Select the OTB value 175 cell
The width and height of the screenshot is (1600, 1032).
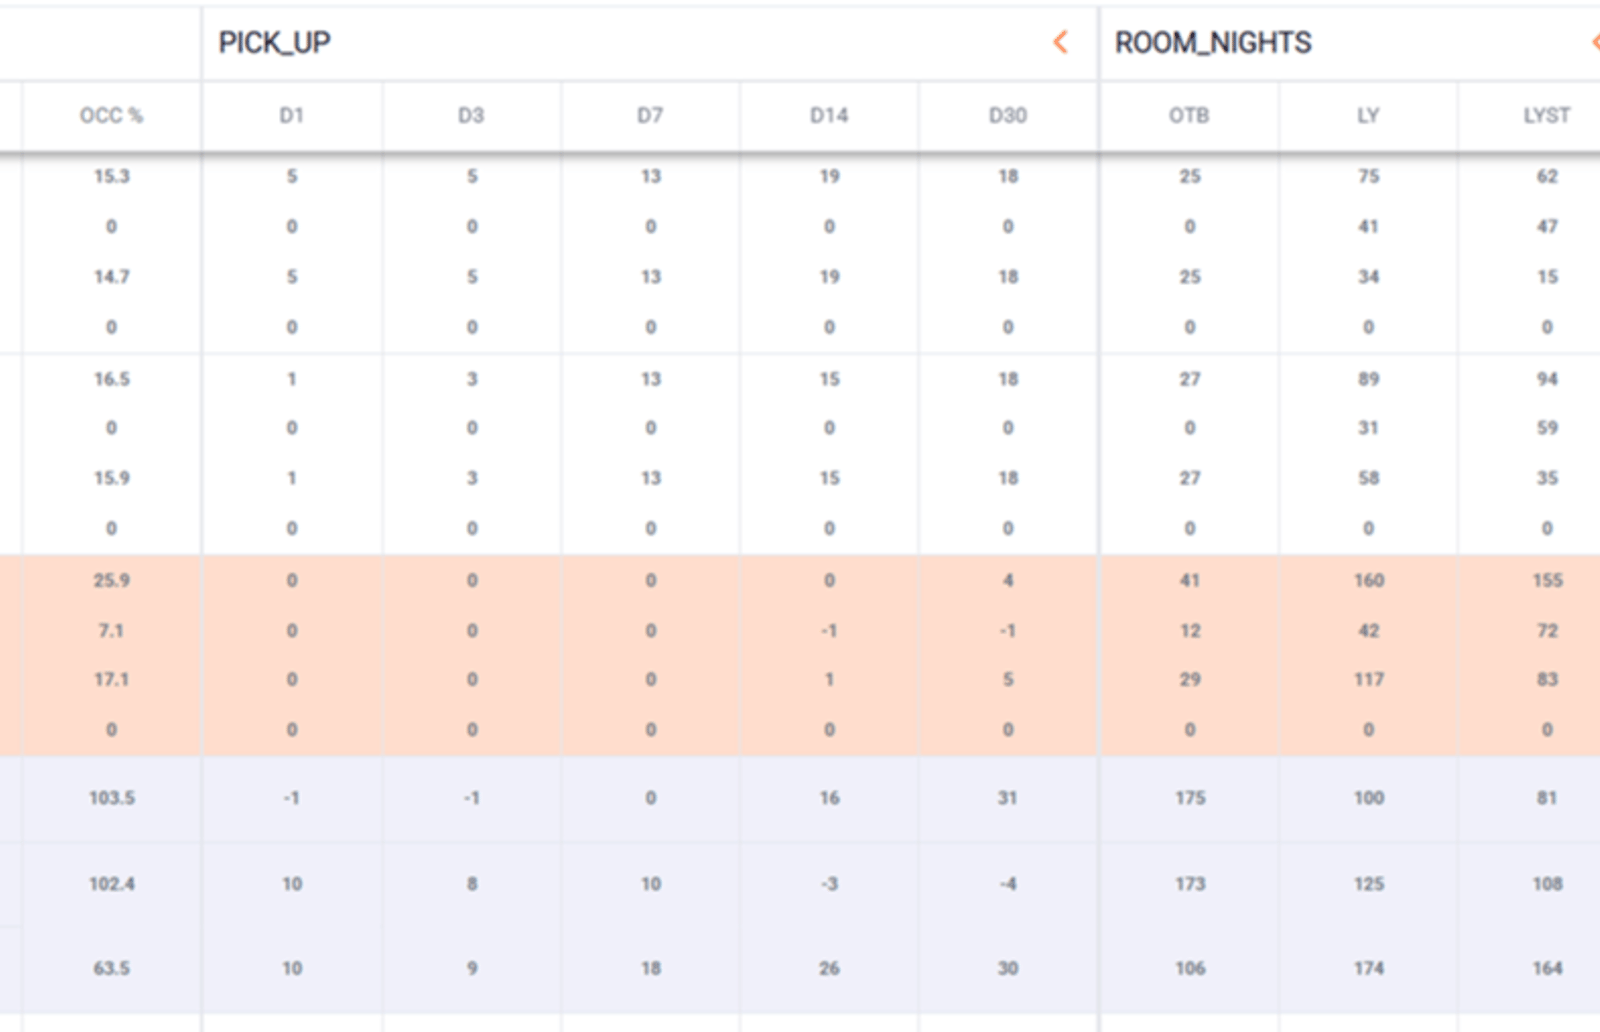1190,798
